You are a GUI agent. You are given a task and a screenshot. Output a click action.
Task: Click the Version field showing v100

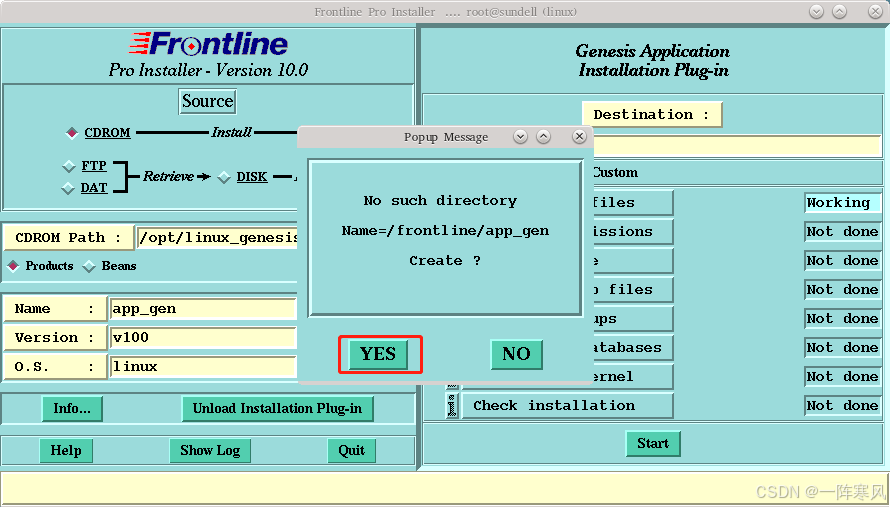203,338
